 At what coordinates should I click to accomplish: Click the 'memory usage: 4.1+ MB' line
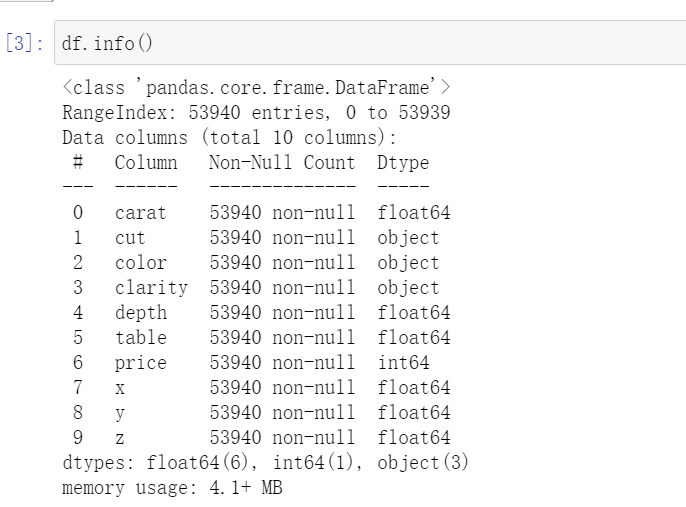172,488
